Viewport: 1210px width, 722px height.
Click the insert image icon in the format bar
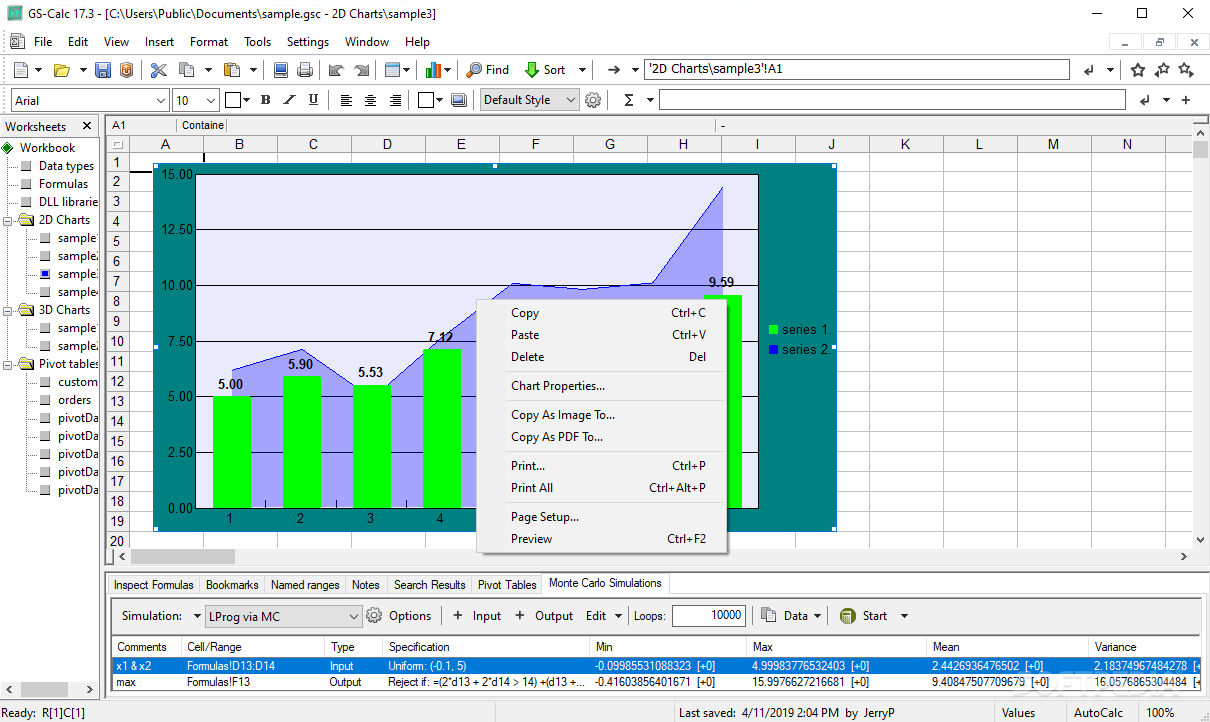[459, 100]
